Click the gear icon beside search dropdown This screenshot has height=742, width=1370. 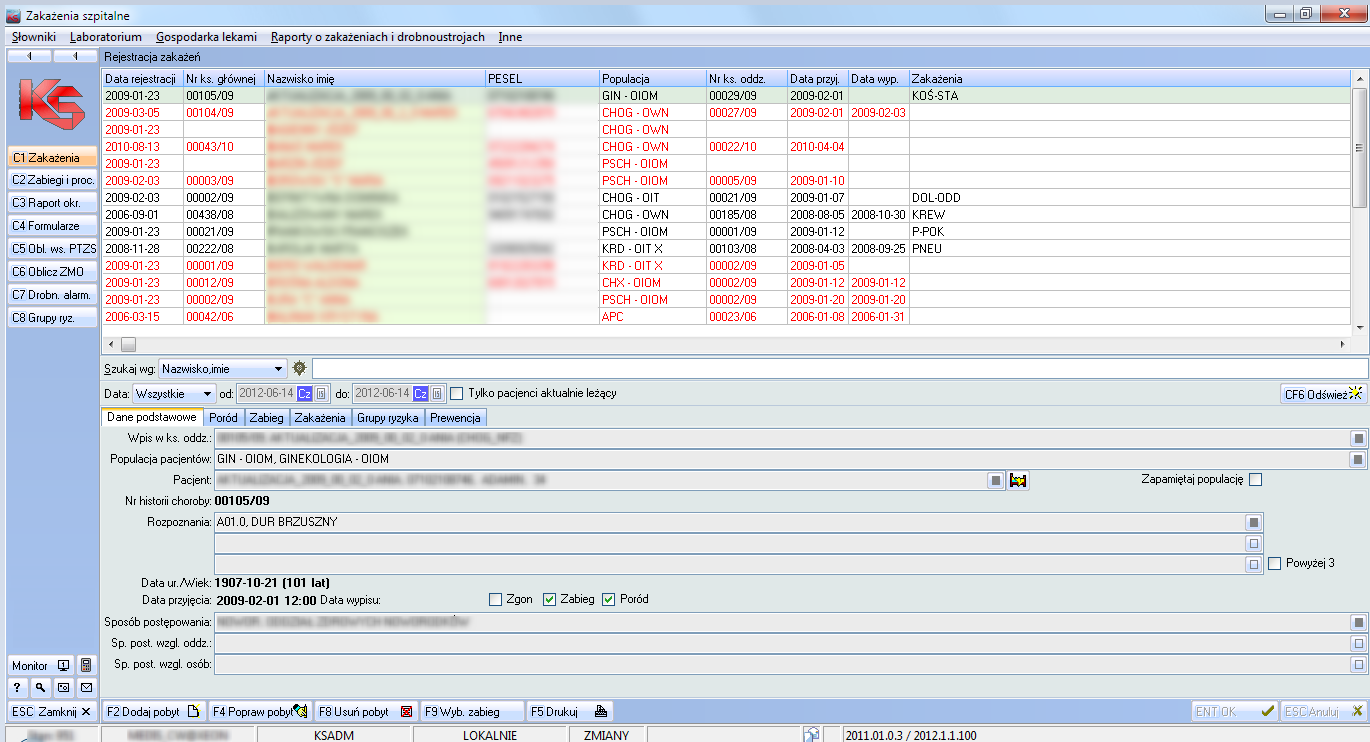(299, 368)
